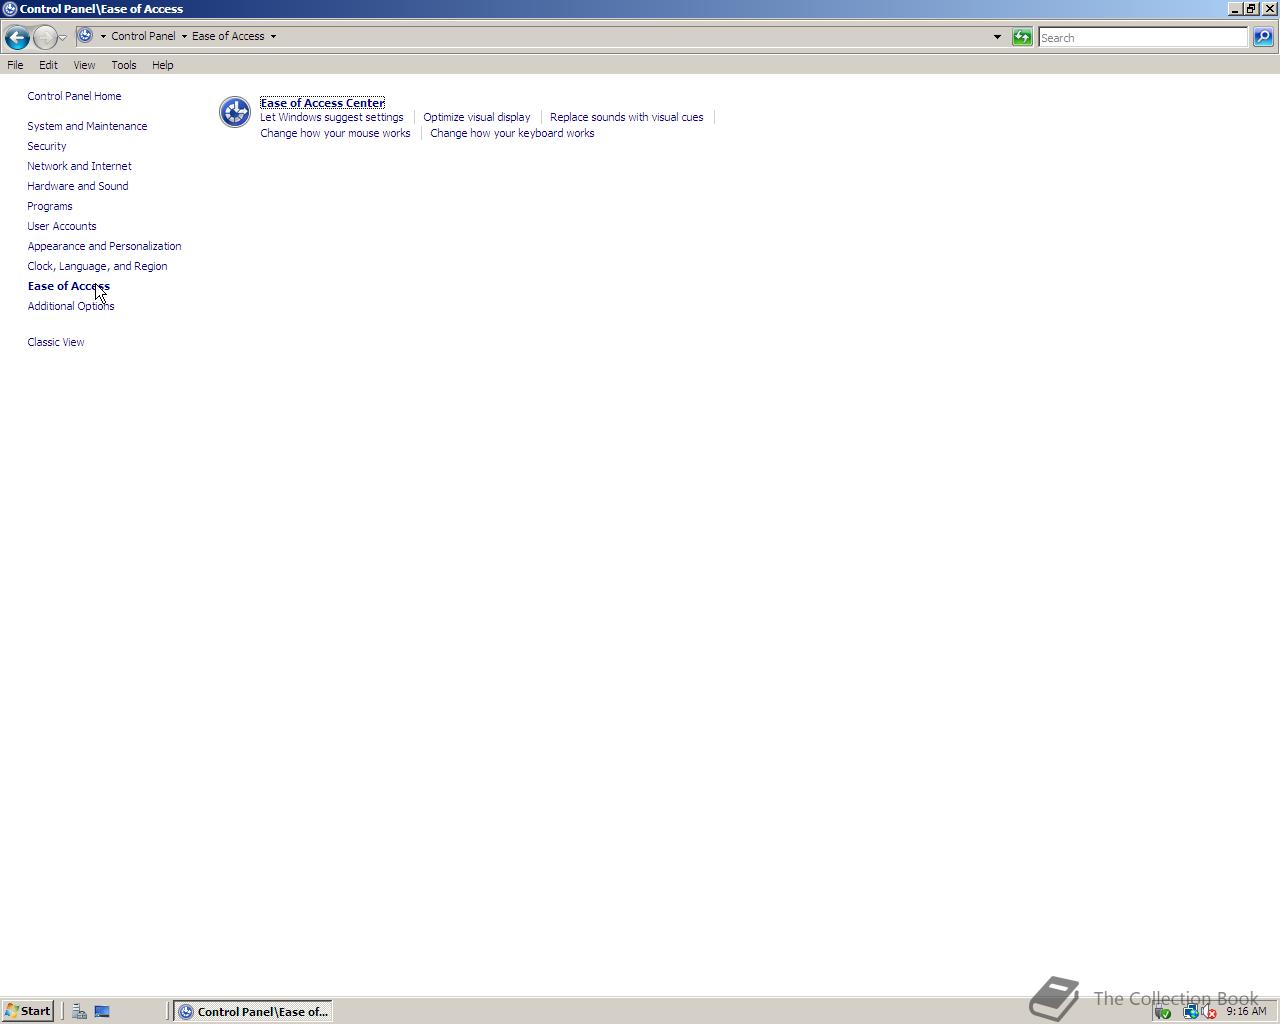The width and height of the screenshot is (1280, 1024).
Task: Click the title bar window icon
Action: tap(9, 9)
